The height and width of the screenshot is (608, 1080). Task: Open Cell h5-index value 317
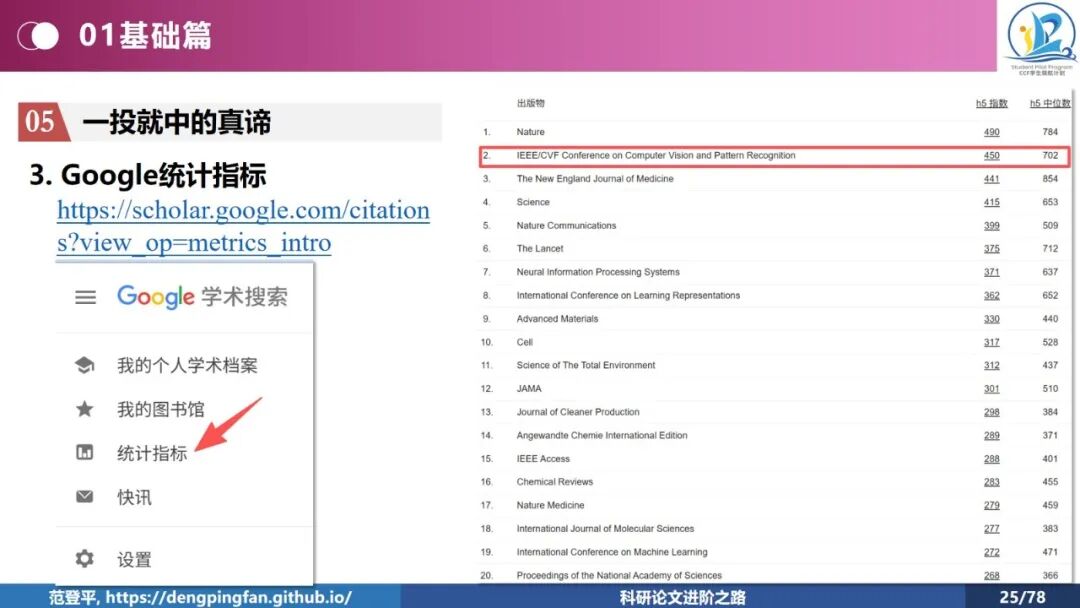click(991, 342)
